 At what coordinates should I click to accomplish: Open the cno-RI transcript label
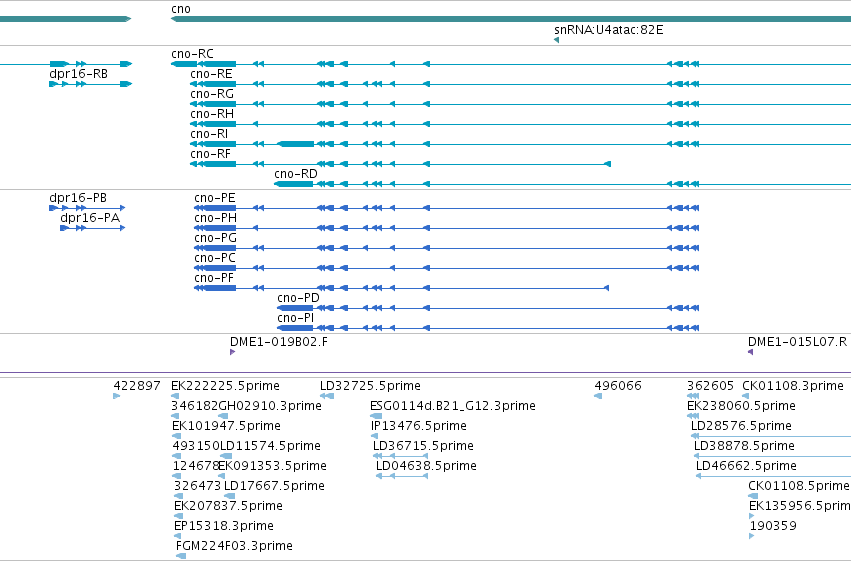[209, 134]
